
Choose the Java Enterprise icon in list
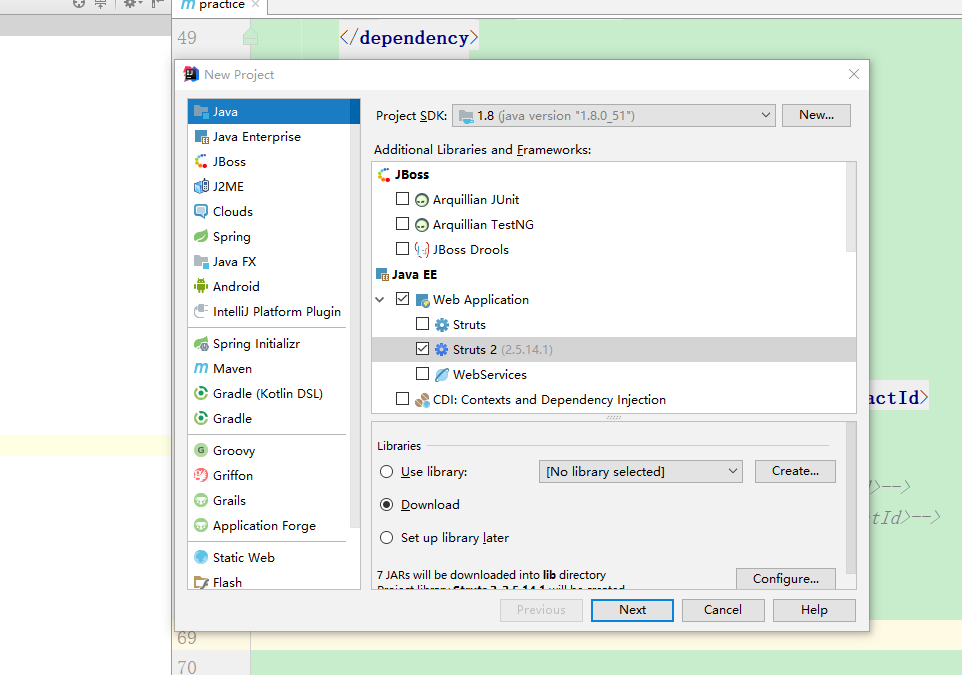[x=201, y=137]
